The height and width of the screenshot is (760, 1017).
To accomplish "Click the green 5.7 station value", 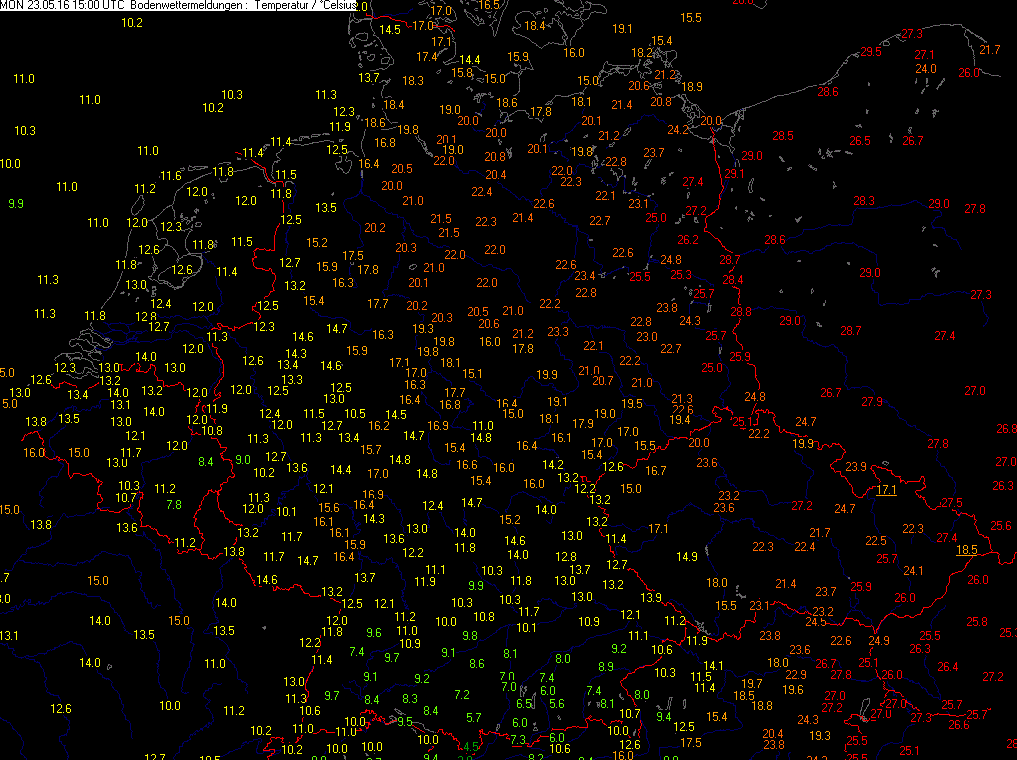I will pyautogui.click(x=474, y=717).
